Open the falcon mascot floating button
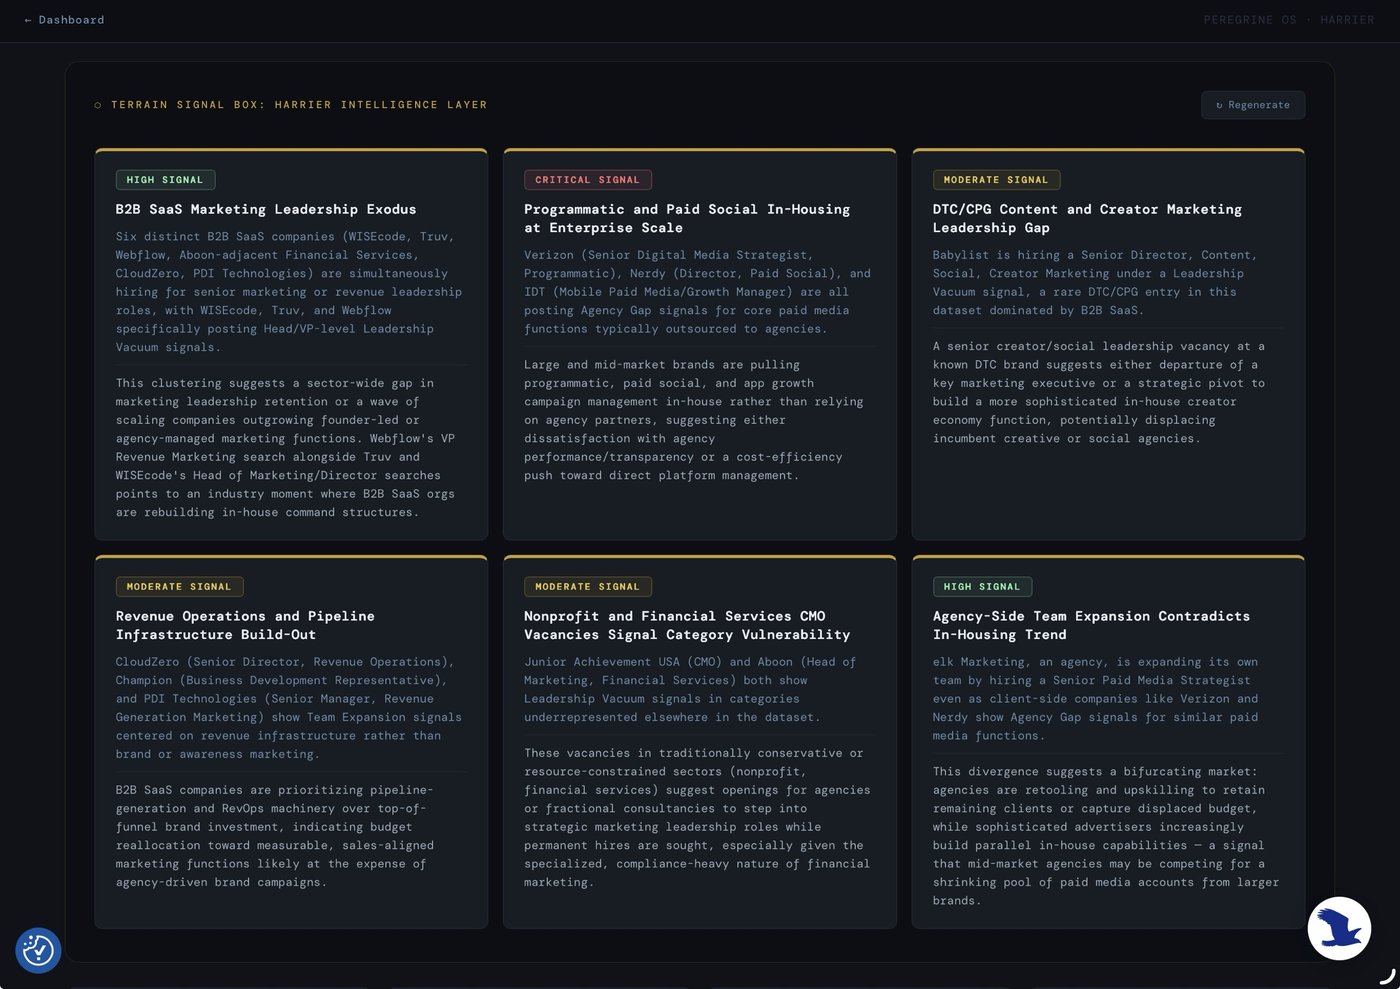 [x=1339, y=928]
